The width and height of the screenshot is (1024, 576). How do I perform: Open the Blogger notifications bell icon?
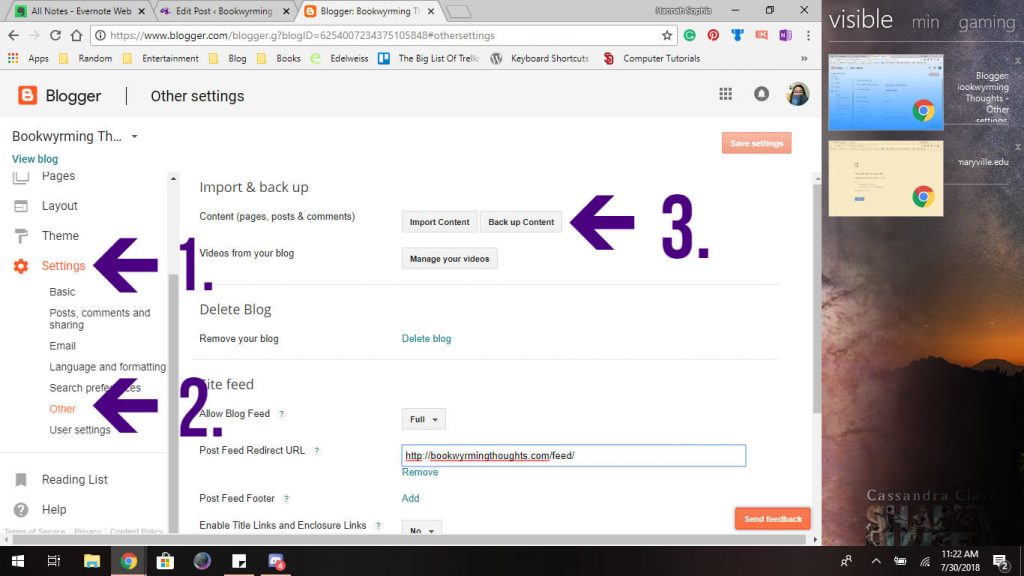click(x=761, y=94)
